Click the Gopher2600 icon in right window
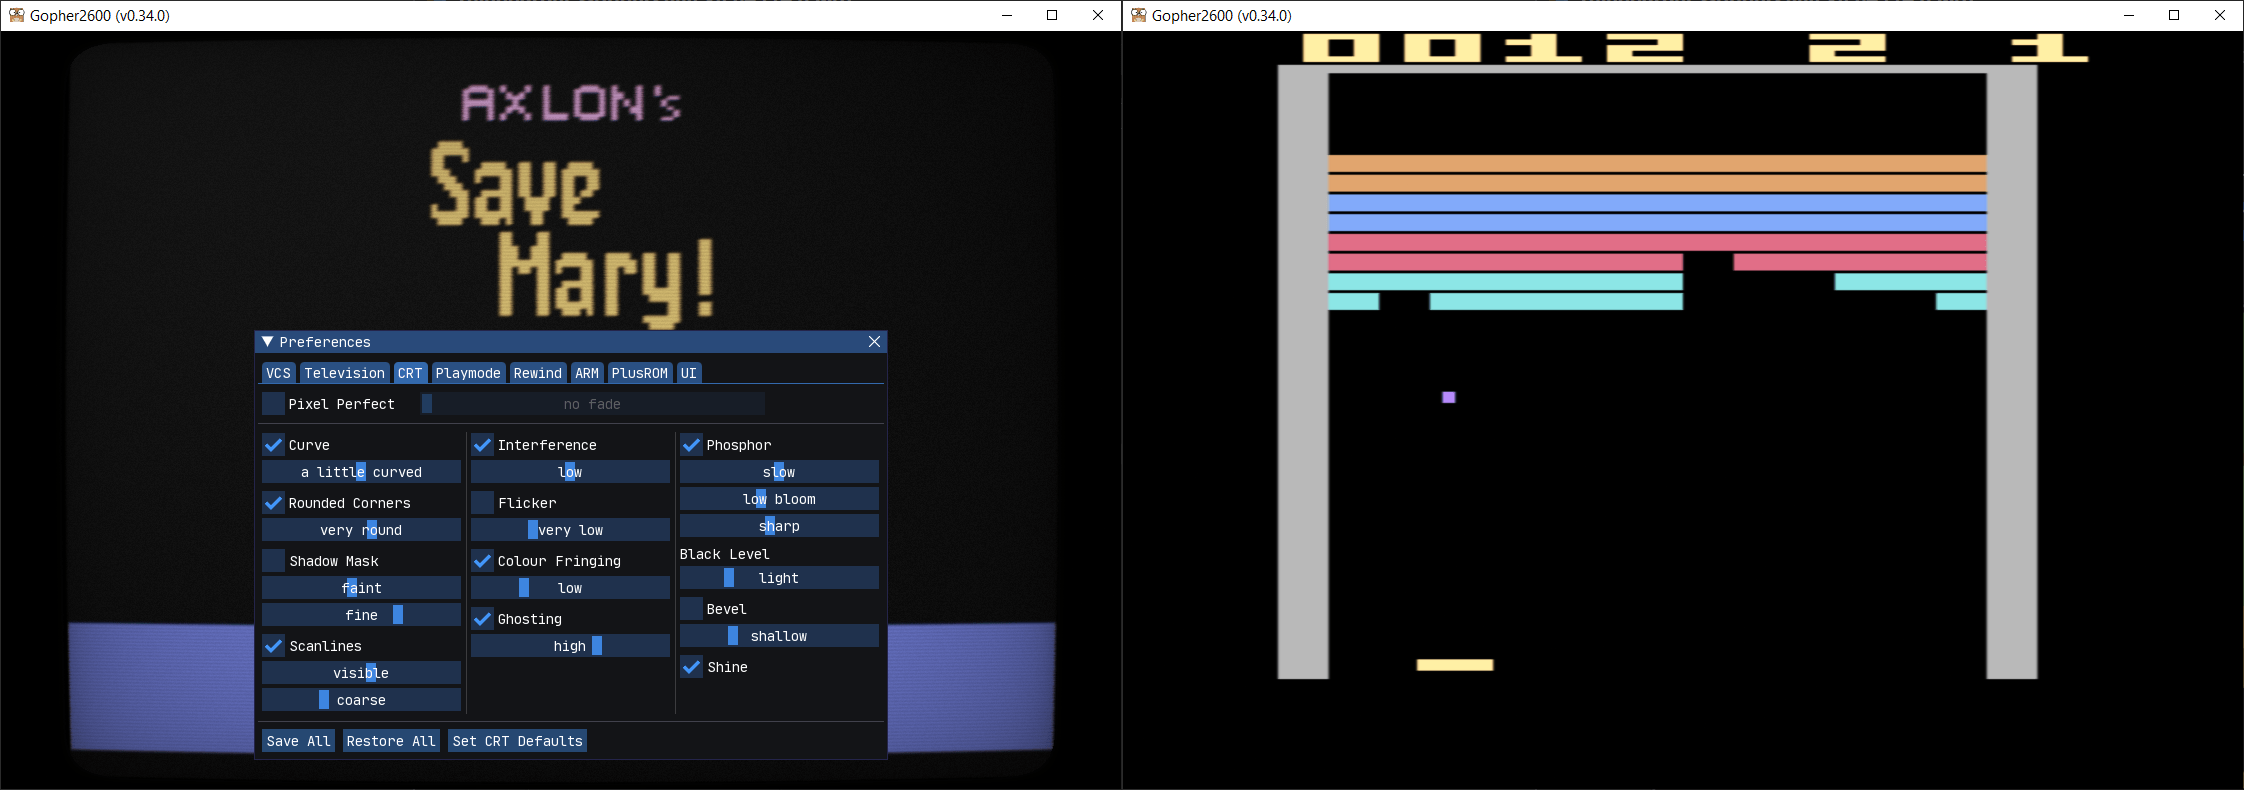This screenshot has height=790, width=2244. point(1138,15)
